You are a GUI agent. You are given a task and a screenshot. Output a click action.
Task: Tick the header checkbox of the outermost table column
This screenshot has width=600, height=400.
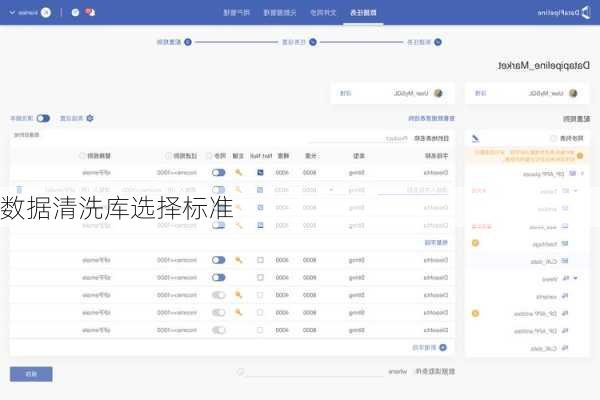pos(82,156)
